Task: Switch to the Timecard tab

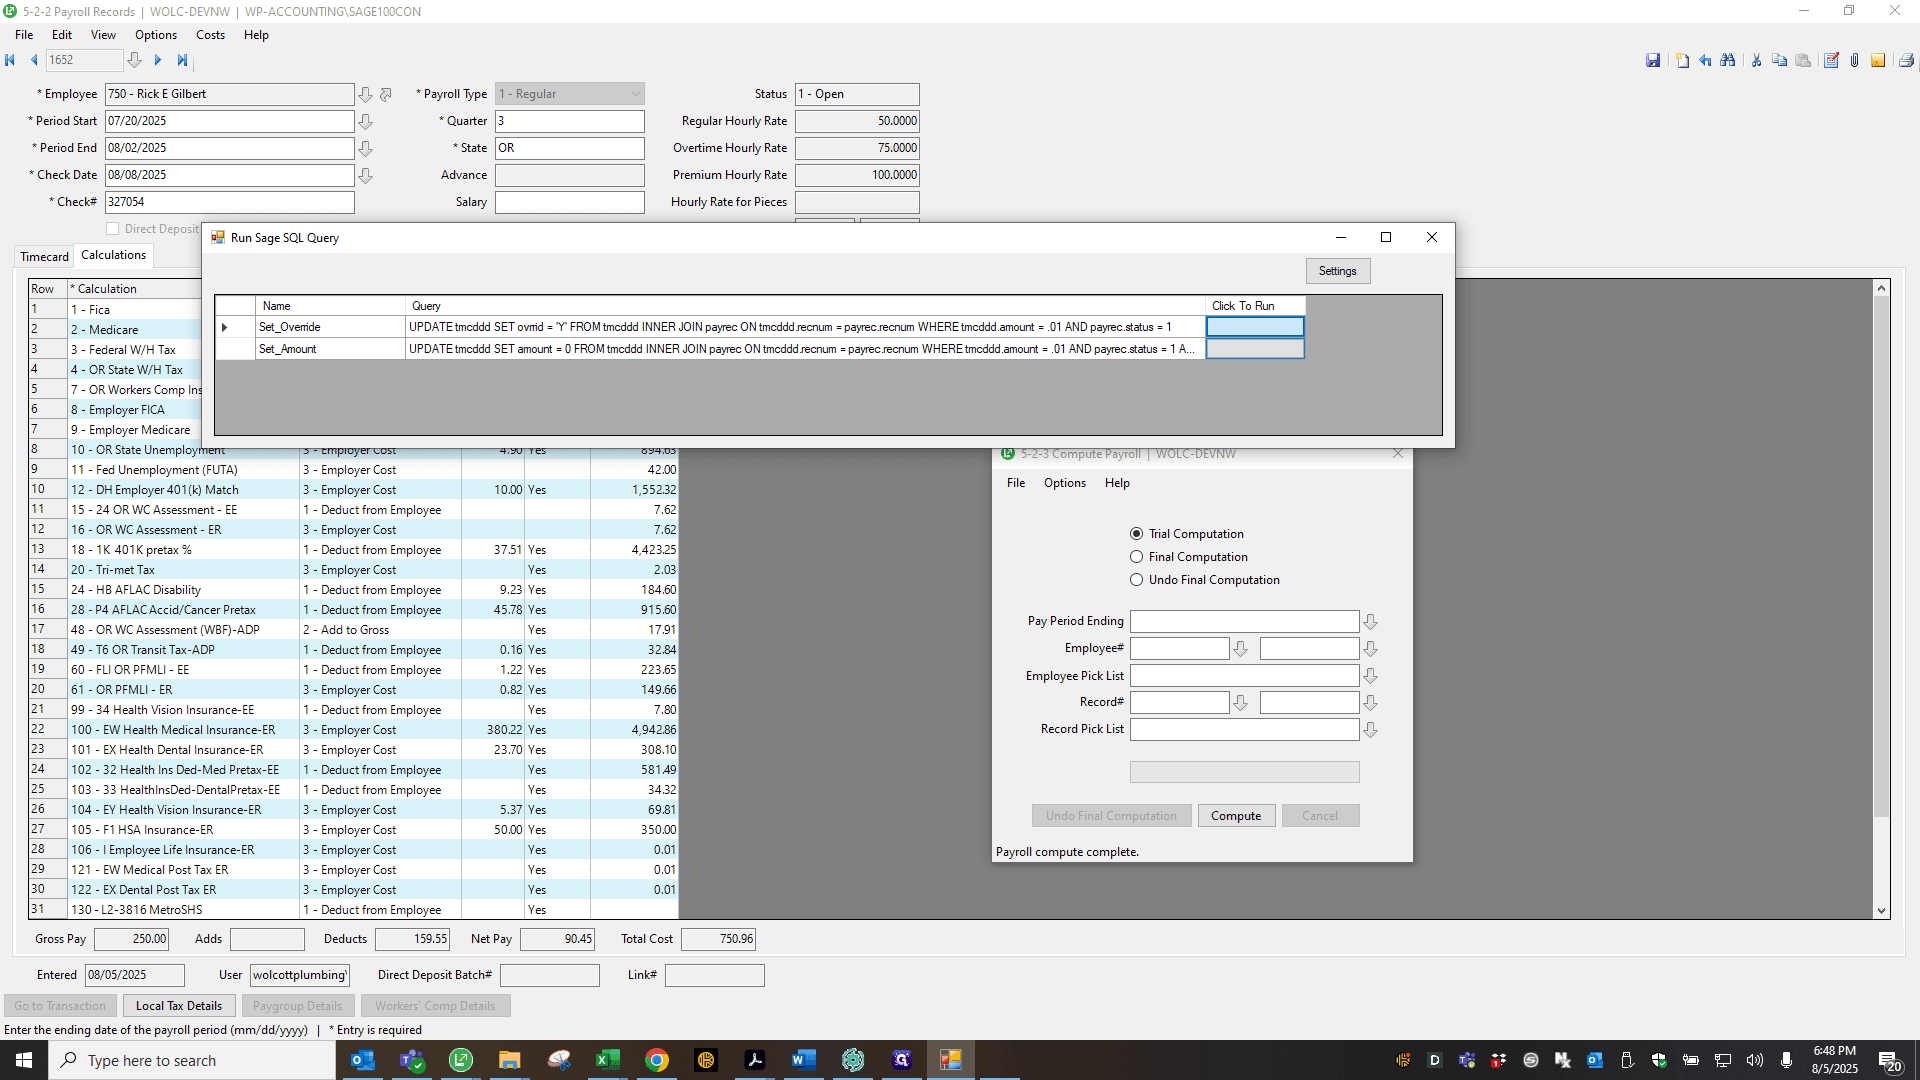Action: pyautogui.click(x=45, y=257)
